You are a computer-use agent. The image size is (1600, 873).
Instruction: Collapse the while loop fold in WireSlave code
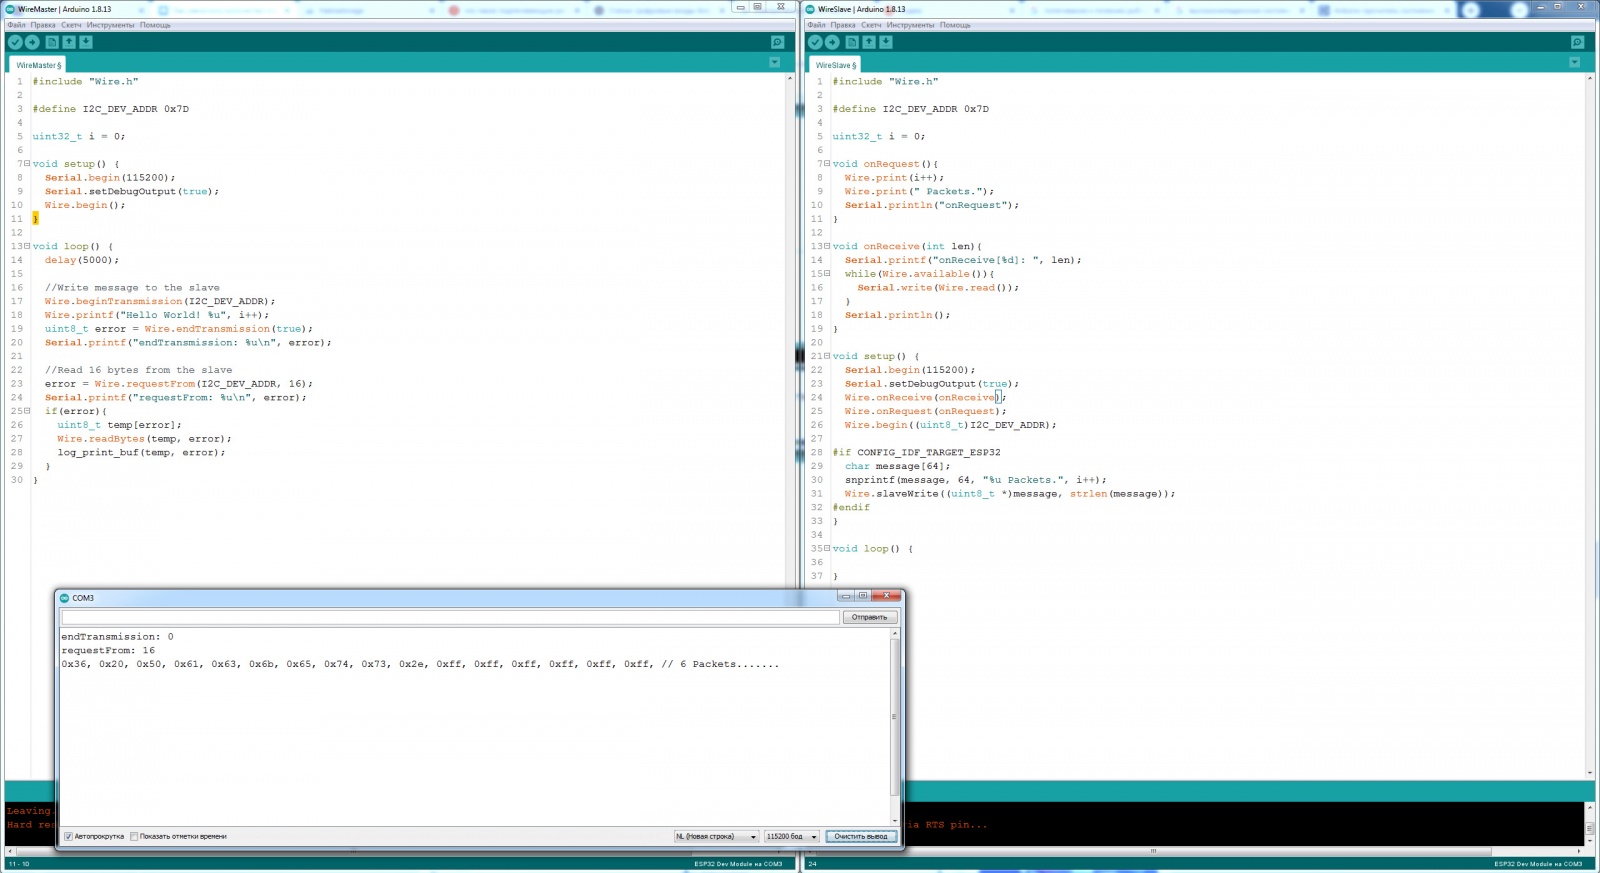coord(827,274)
